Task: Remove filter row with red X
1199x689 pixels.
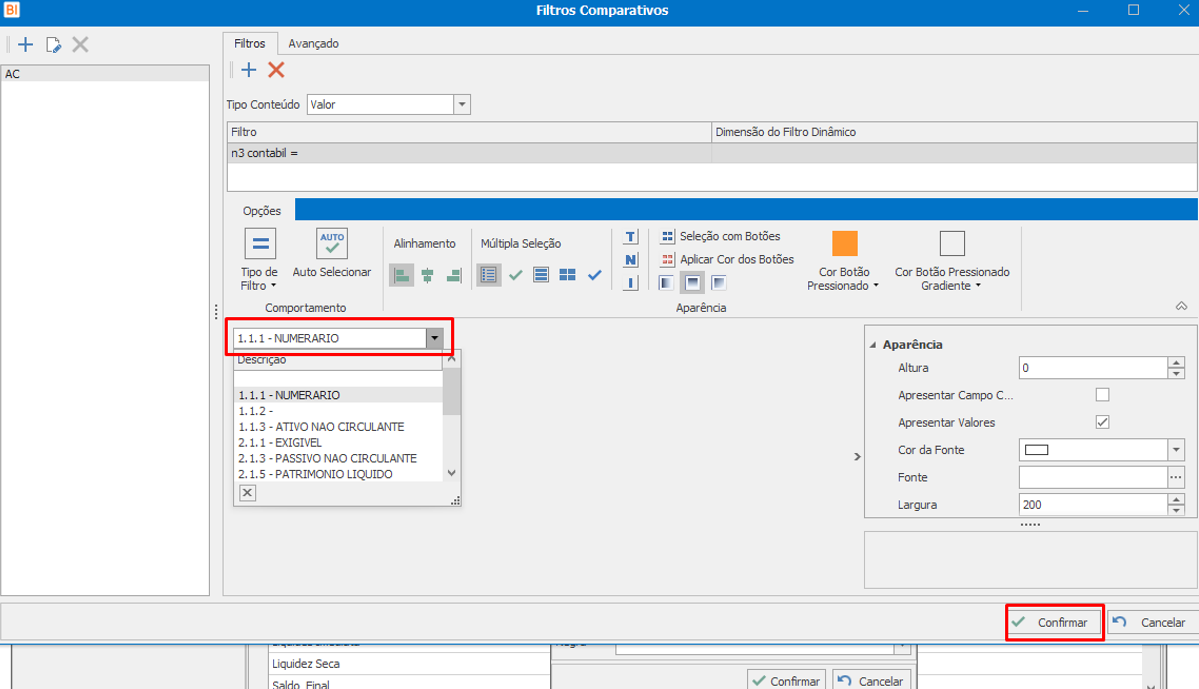Action: coord(276,70)
